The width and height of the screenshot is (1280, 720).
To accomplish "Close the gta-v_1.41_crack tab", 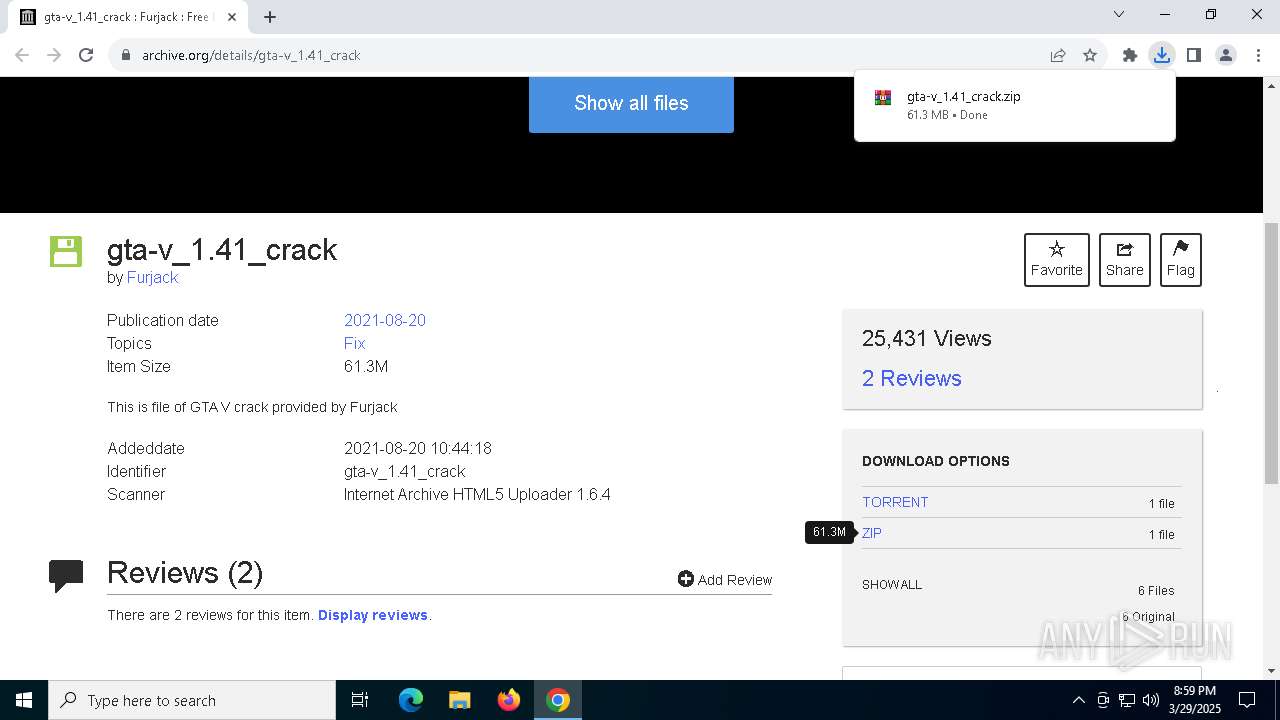I will (x=232, y=17).
